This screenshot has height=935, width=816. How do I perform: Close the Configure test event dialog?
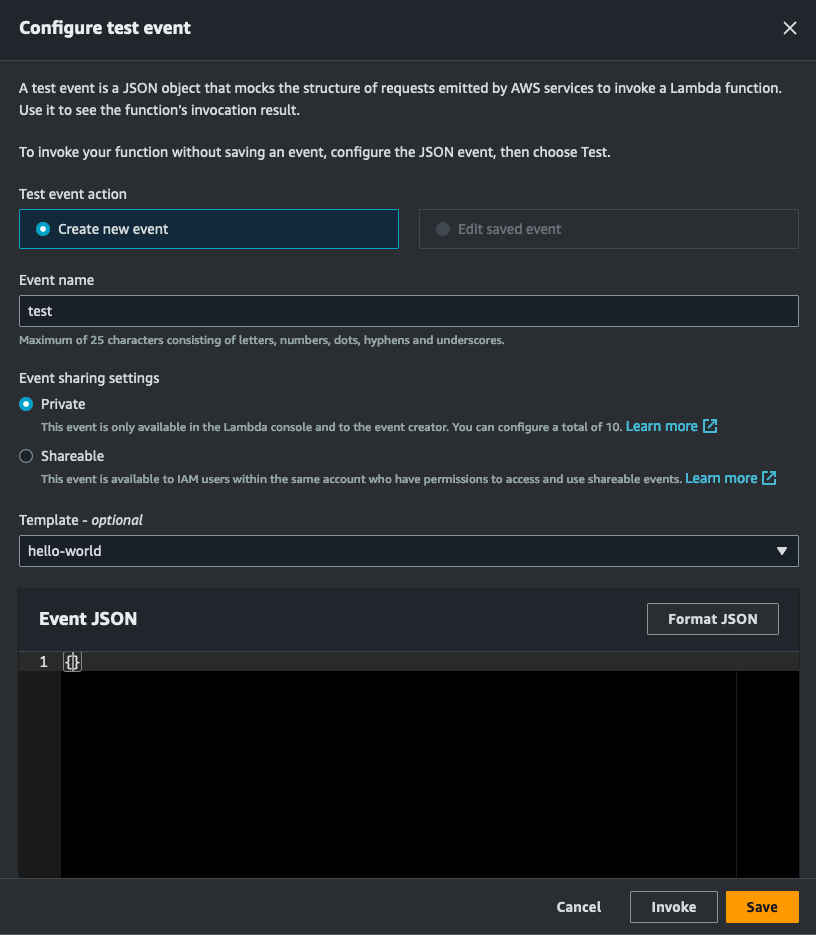[790, 28]
